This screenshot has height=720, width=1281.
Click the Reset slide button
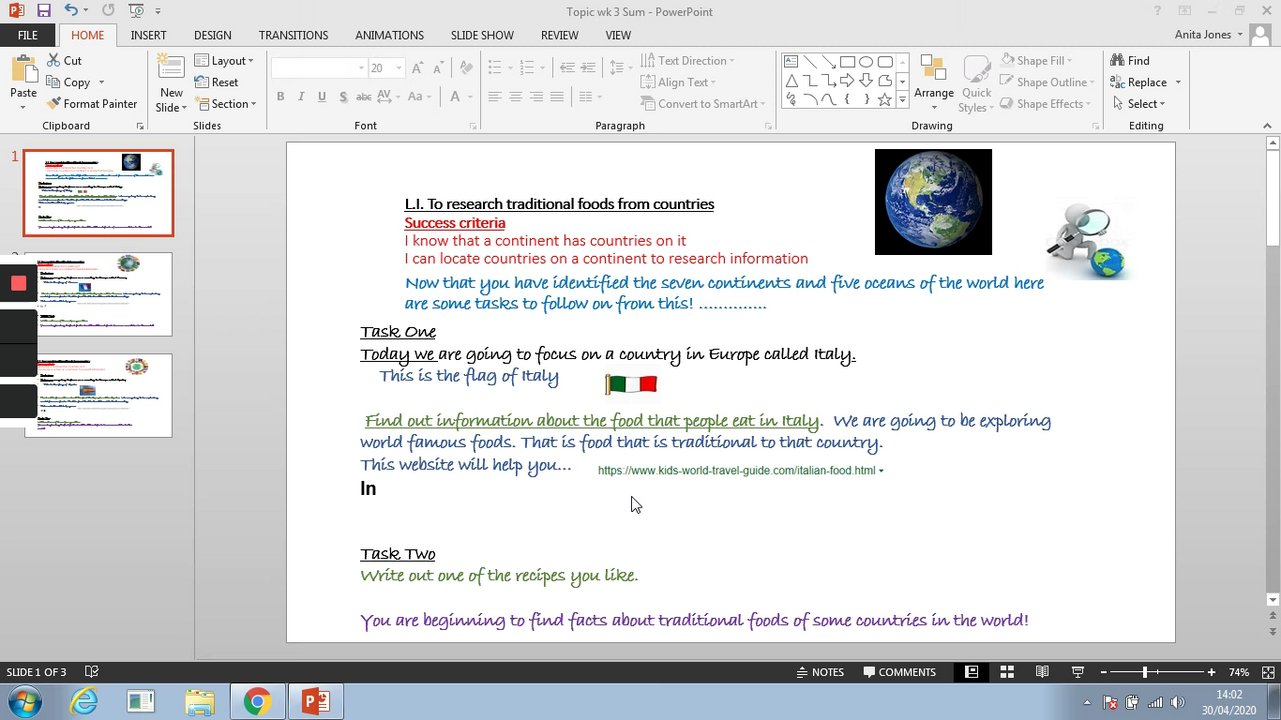coord(217,83)
